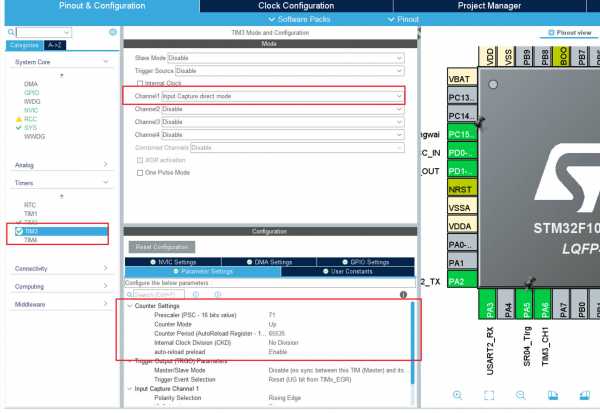
Task: Click the first info icon next to parameter search
Action: click(x=196, y=294)
